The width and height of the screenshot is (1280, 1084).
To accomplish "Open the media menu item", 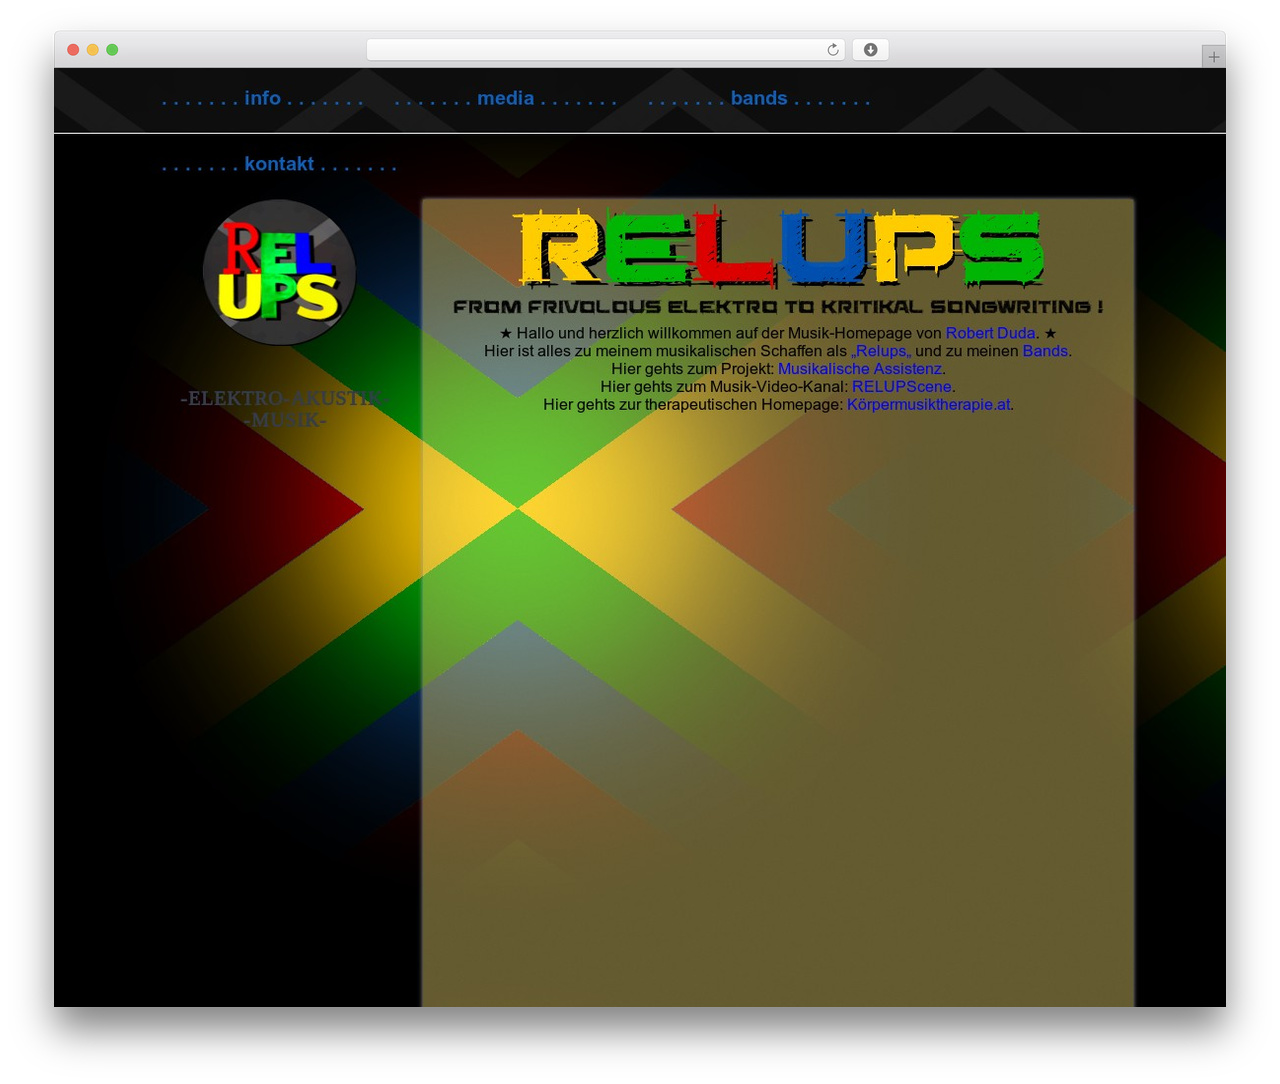I will point(505,99).
